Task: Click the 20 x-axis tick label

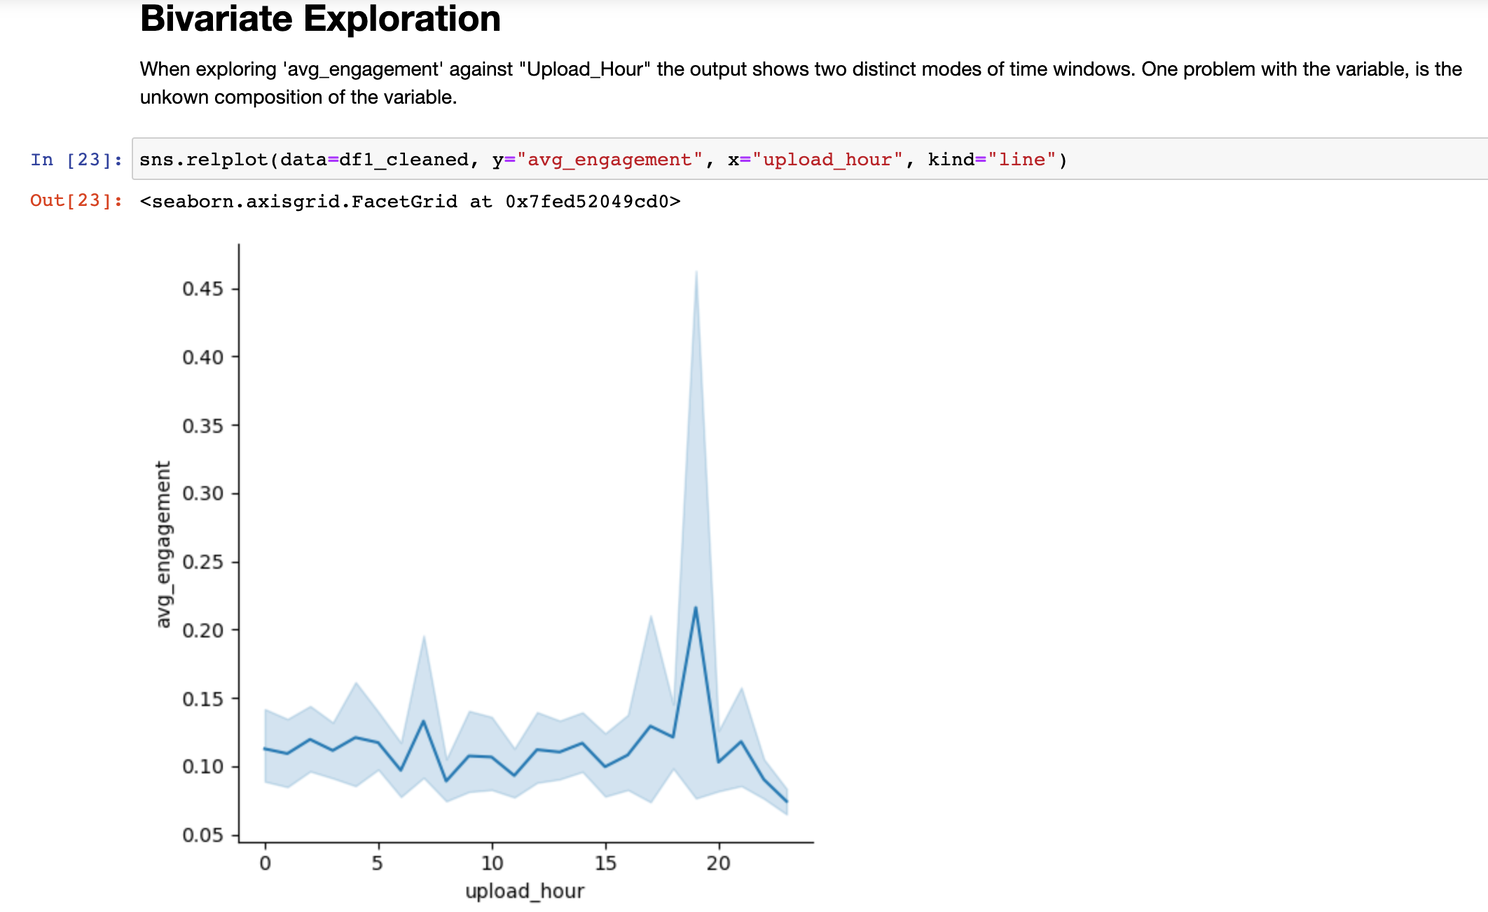Action: pyautogui.click(x=718, y=863)
